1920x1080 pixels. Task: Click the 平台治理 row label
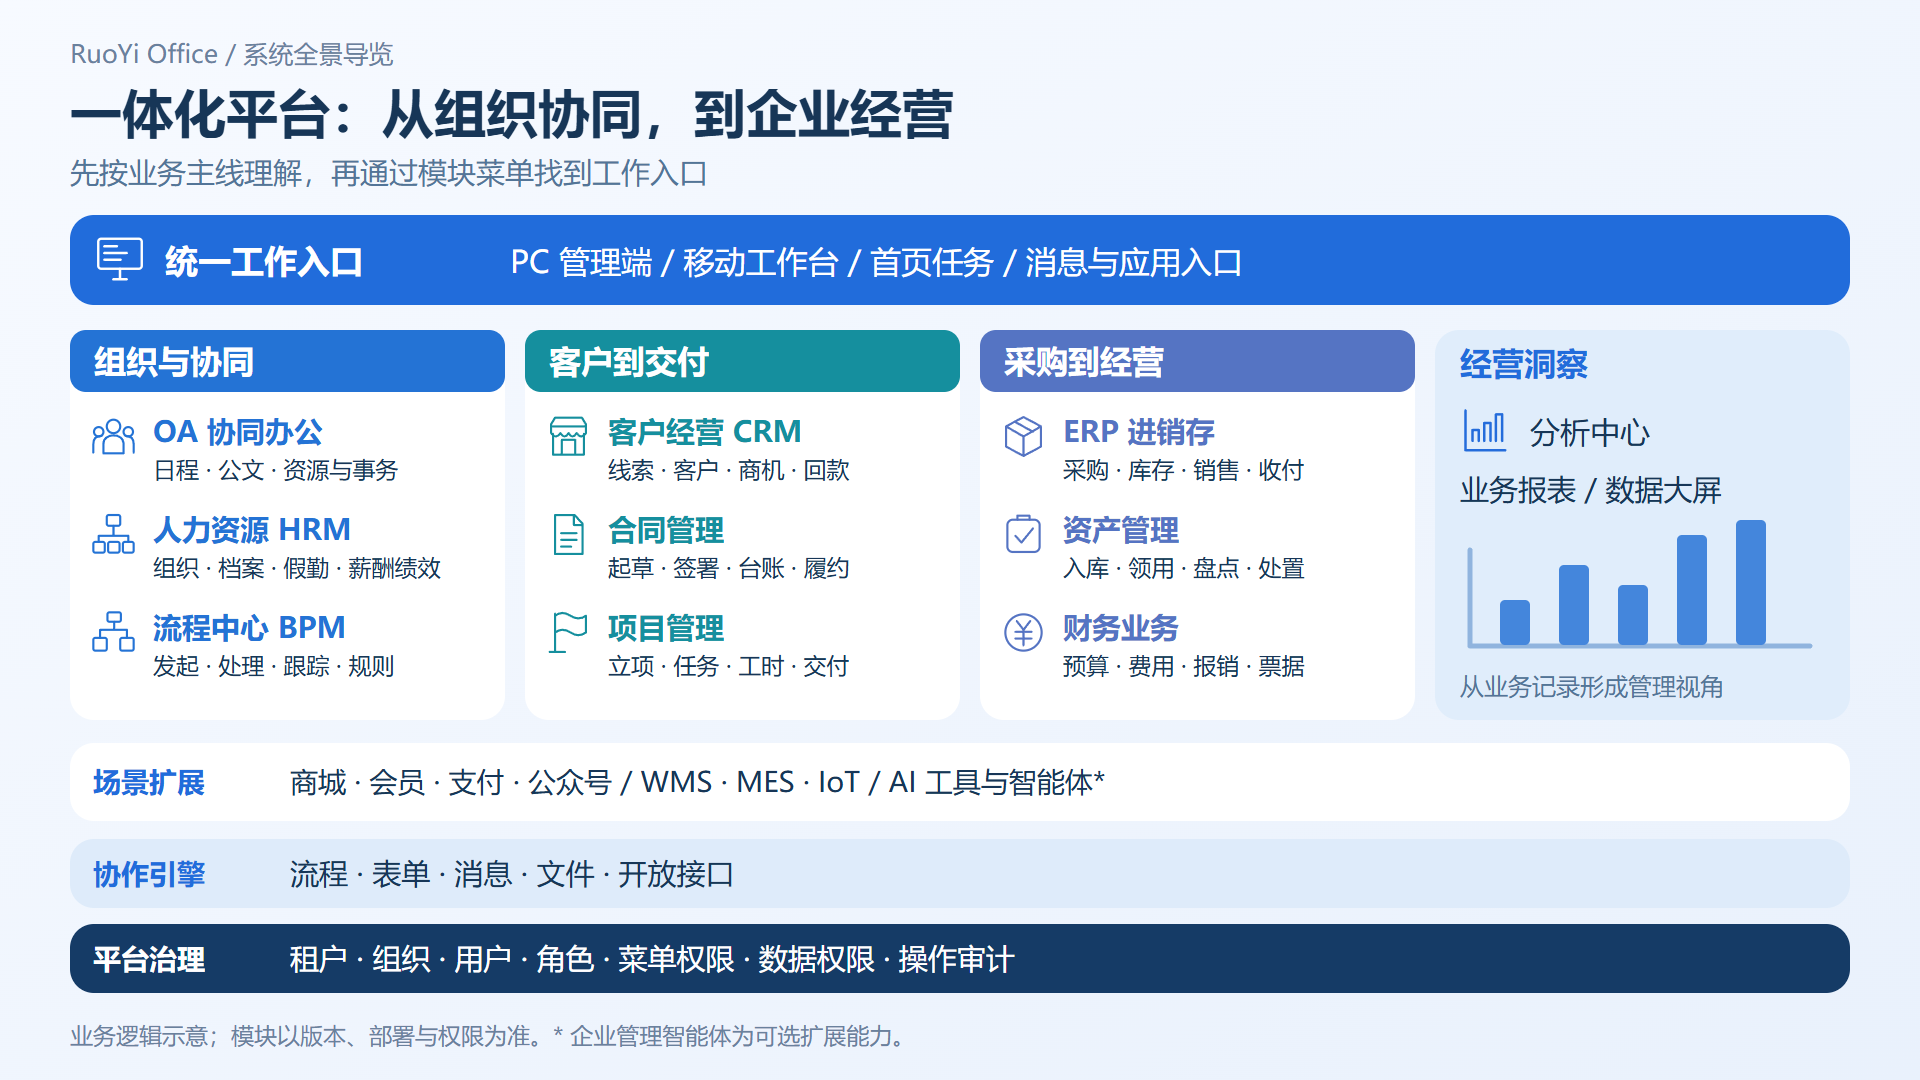pos(149,959)
